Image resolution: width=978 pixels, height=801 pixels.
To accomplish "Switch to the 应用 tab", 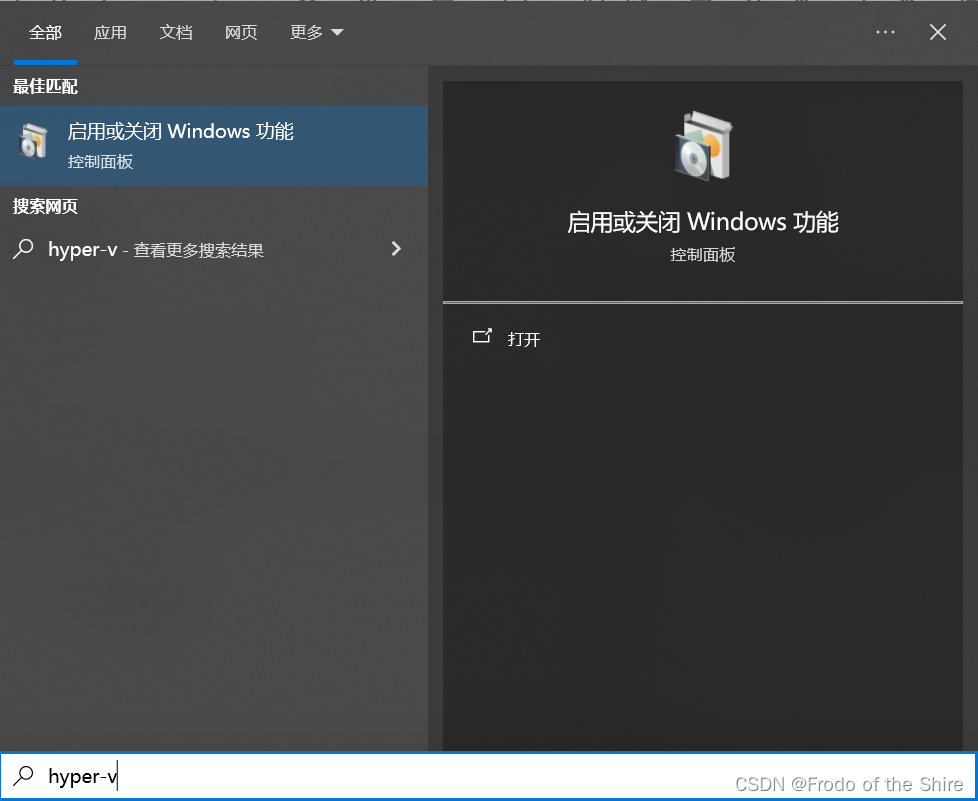I will pos(110,32).
